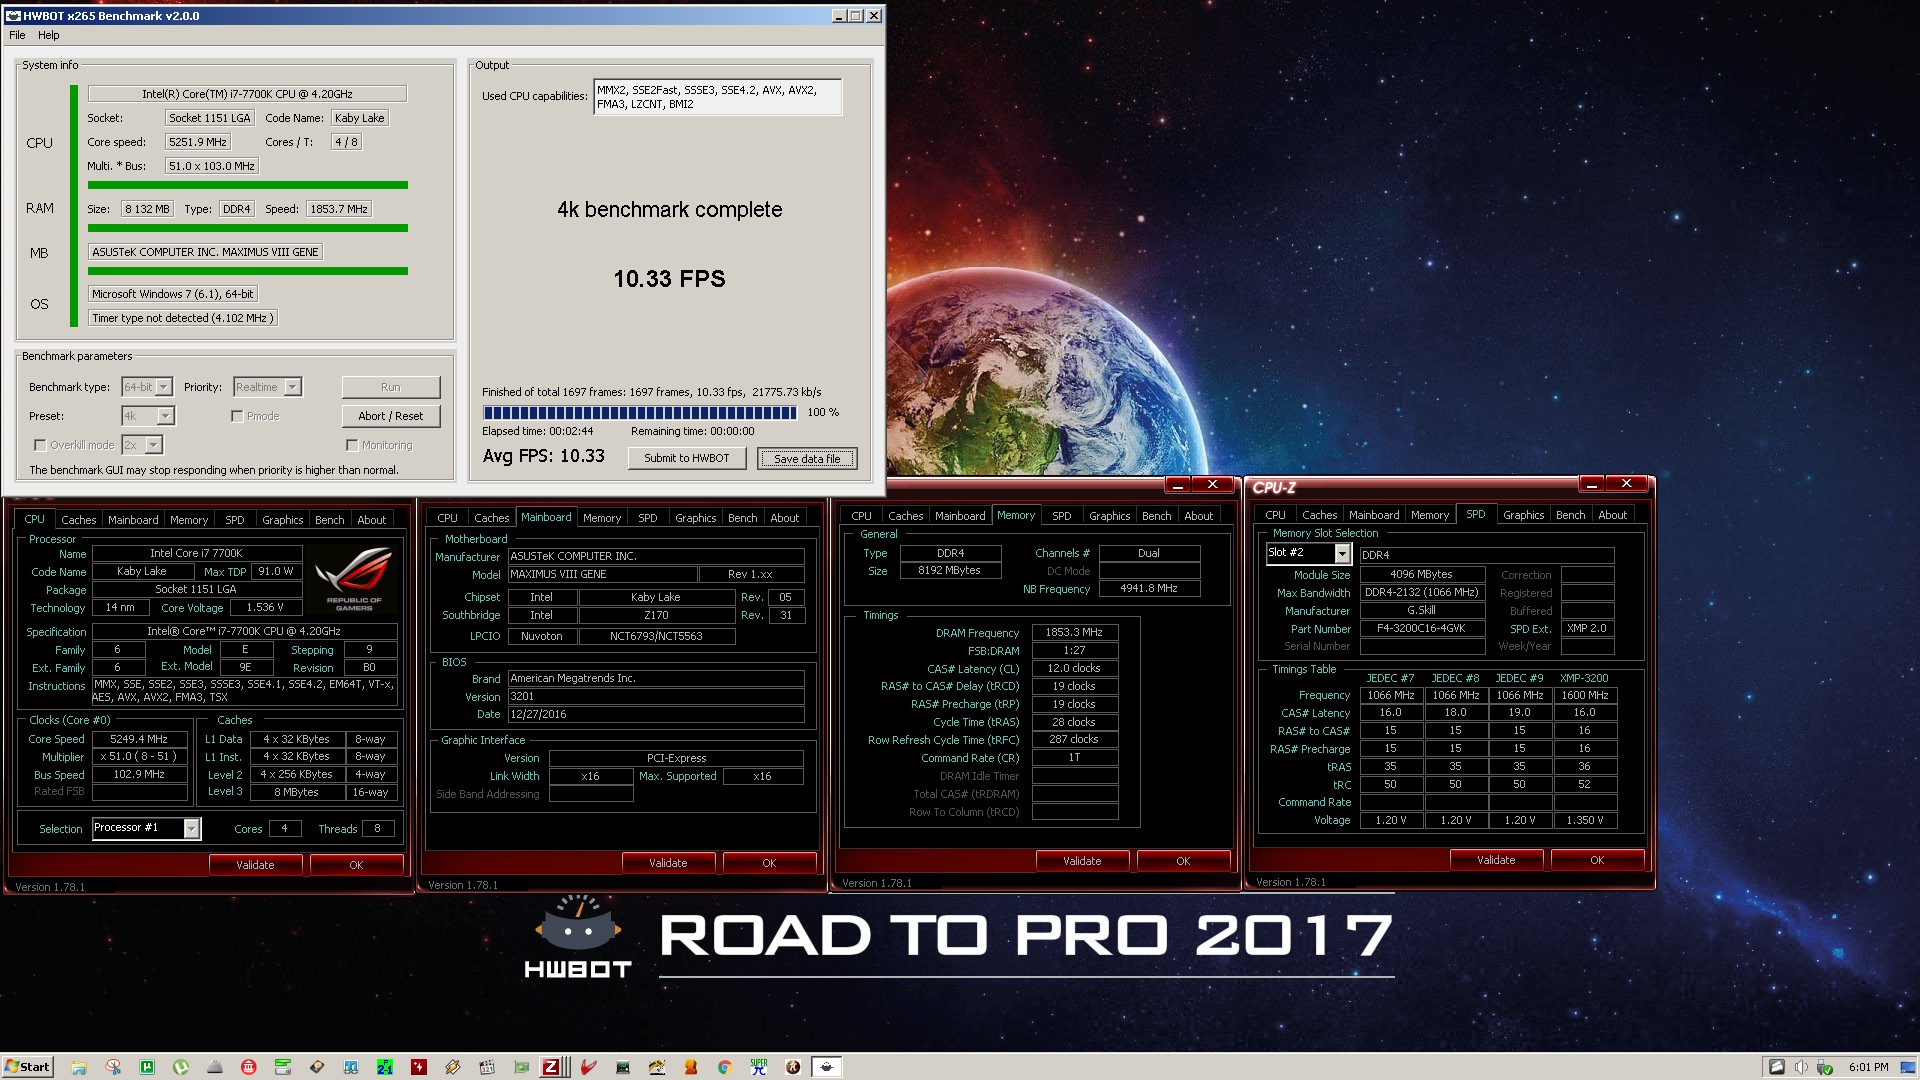
Task: Open green graphics card icon in taskbar
Action: (x=521, y=1067)
